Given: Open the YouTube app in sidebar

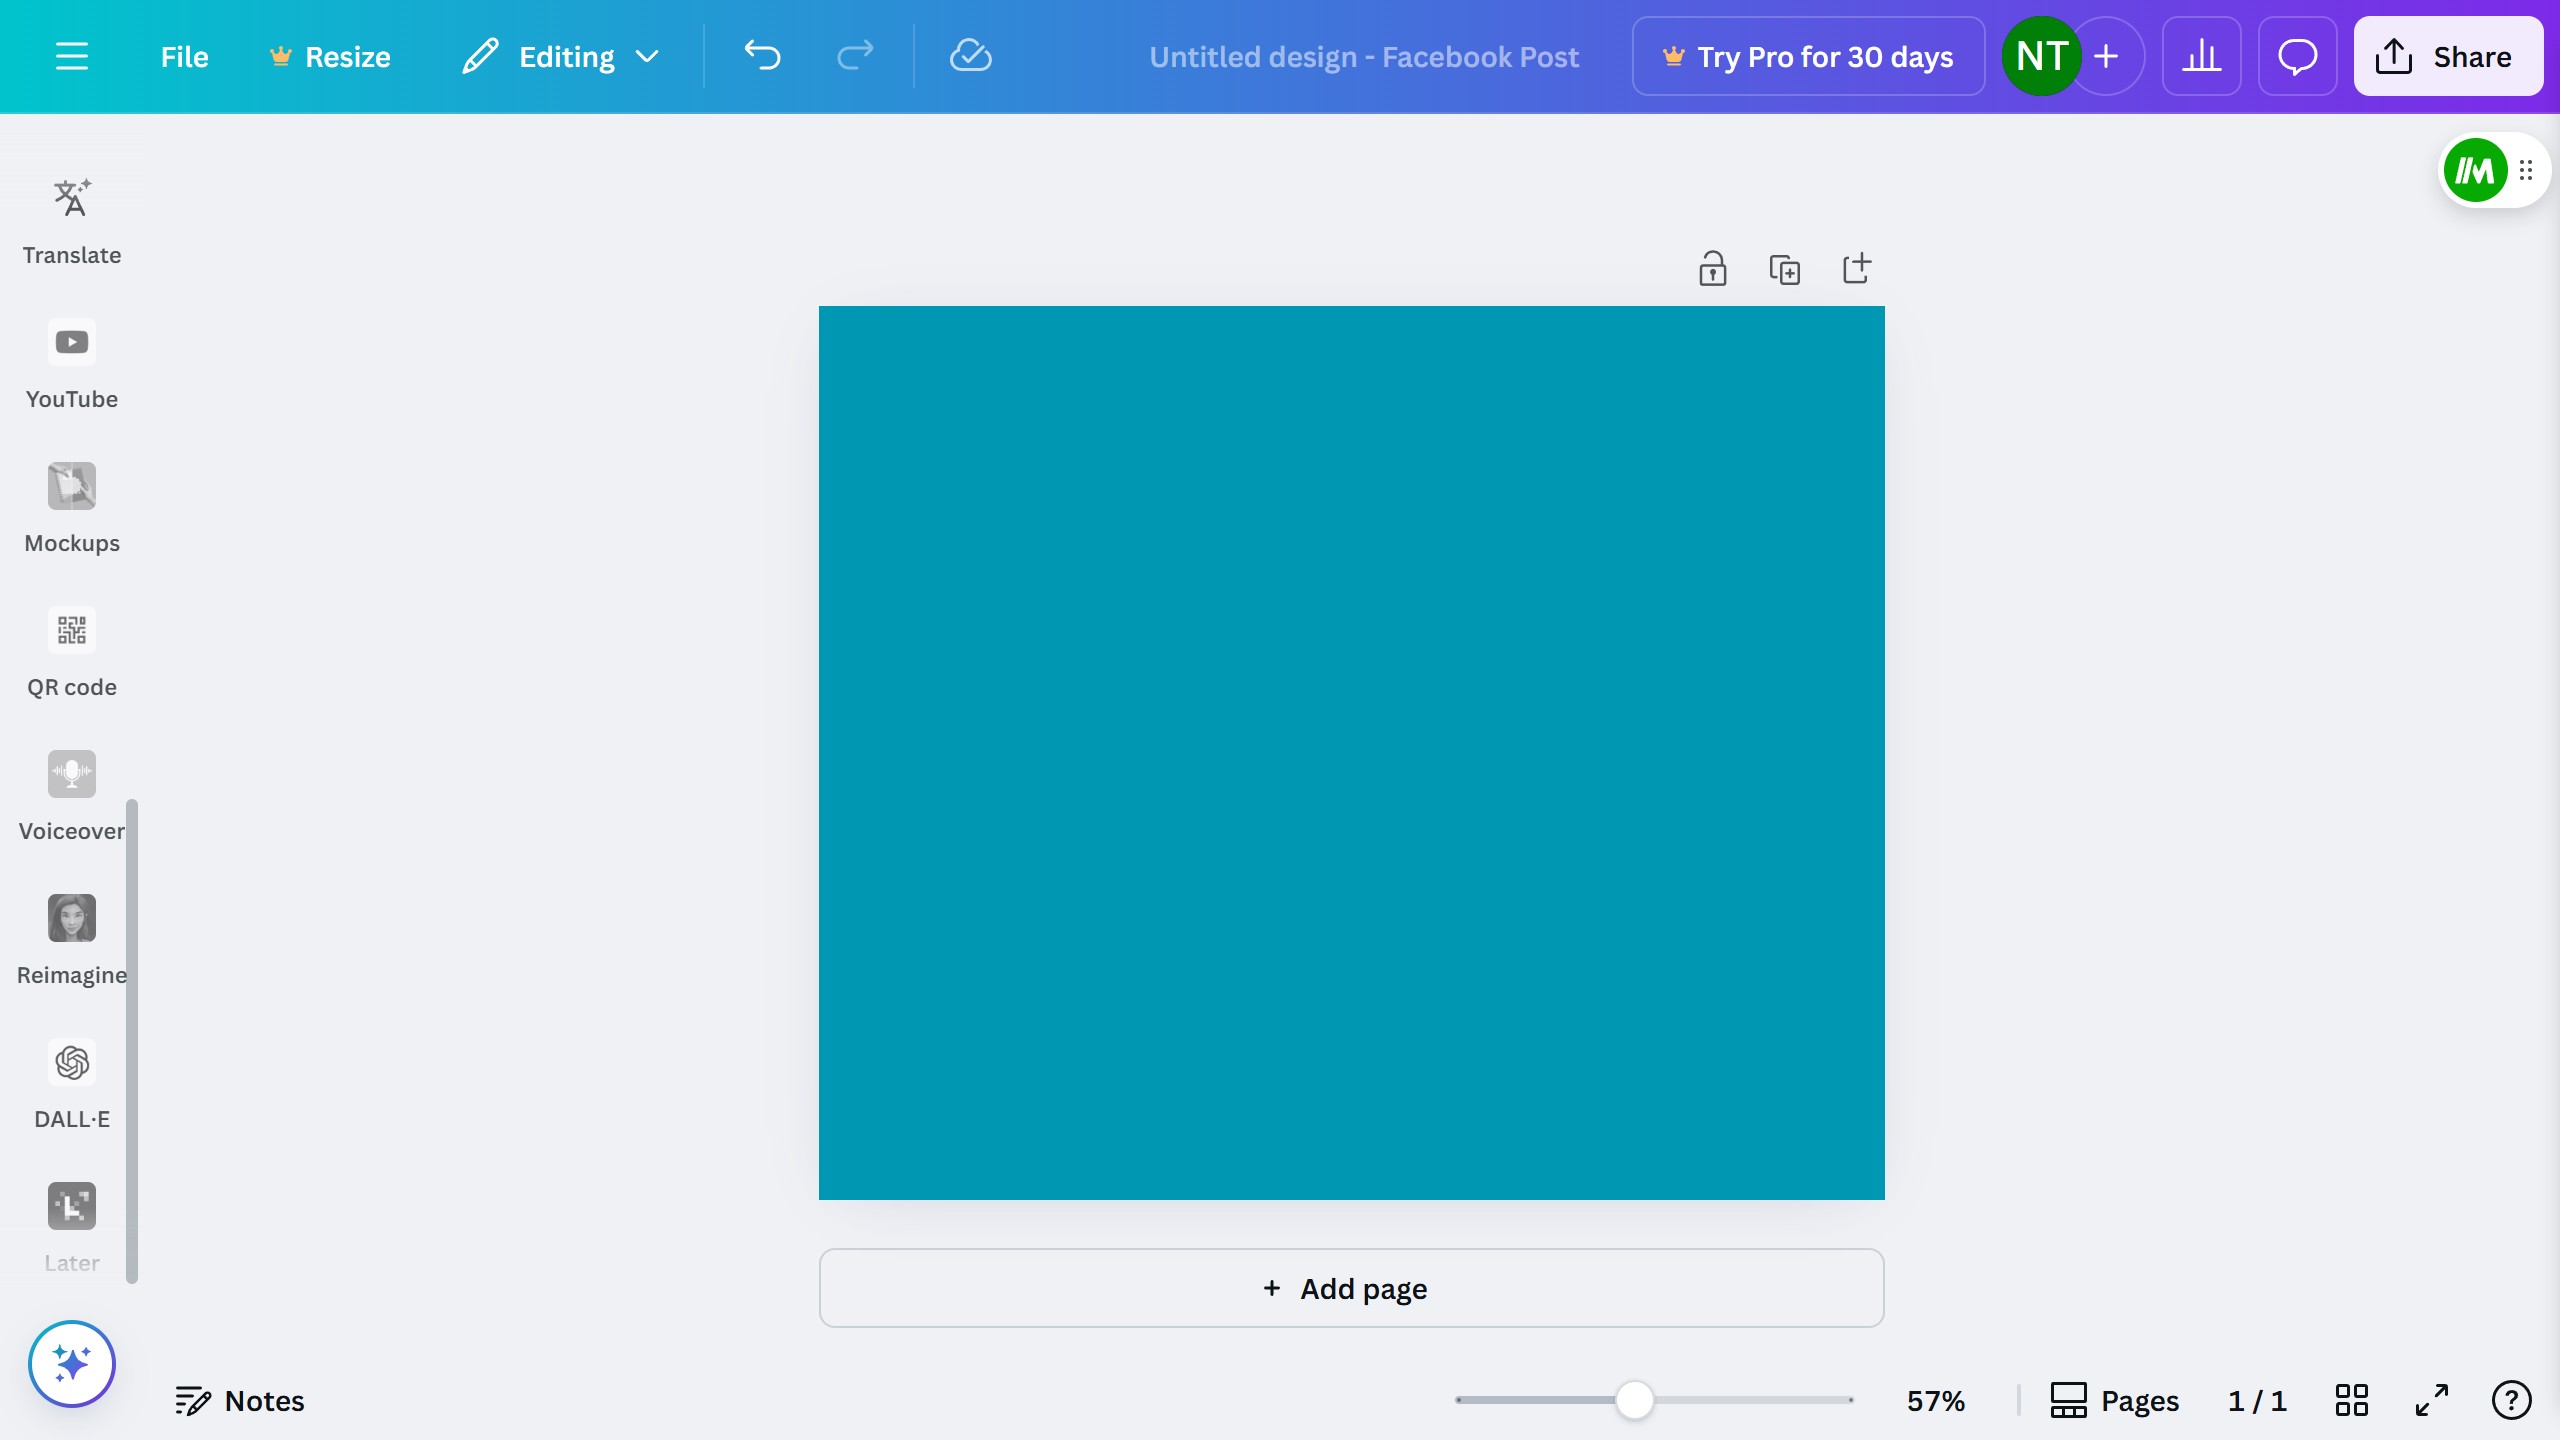Looking at the screenshot, I should tap(71, 366).
